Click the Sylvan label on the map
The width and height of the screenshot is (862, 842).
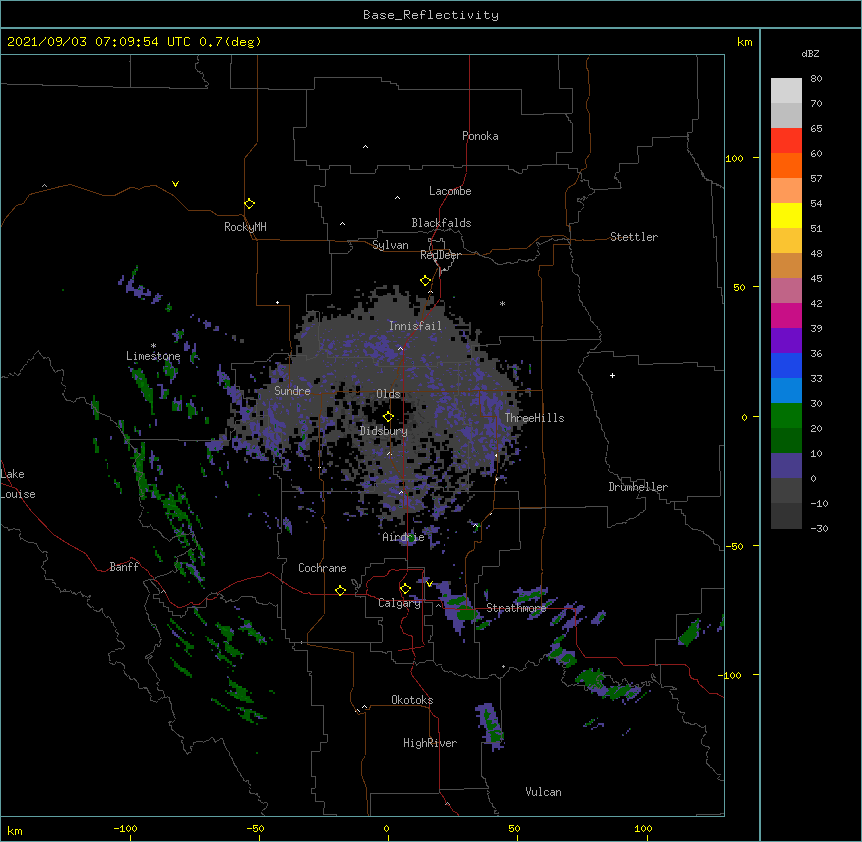390,245
